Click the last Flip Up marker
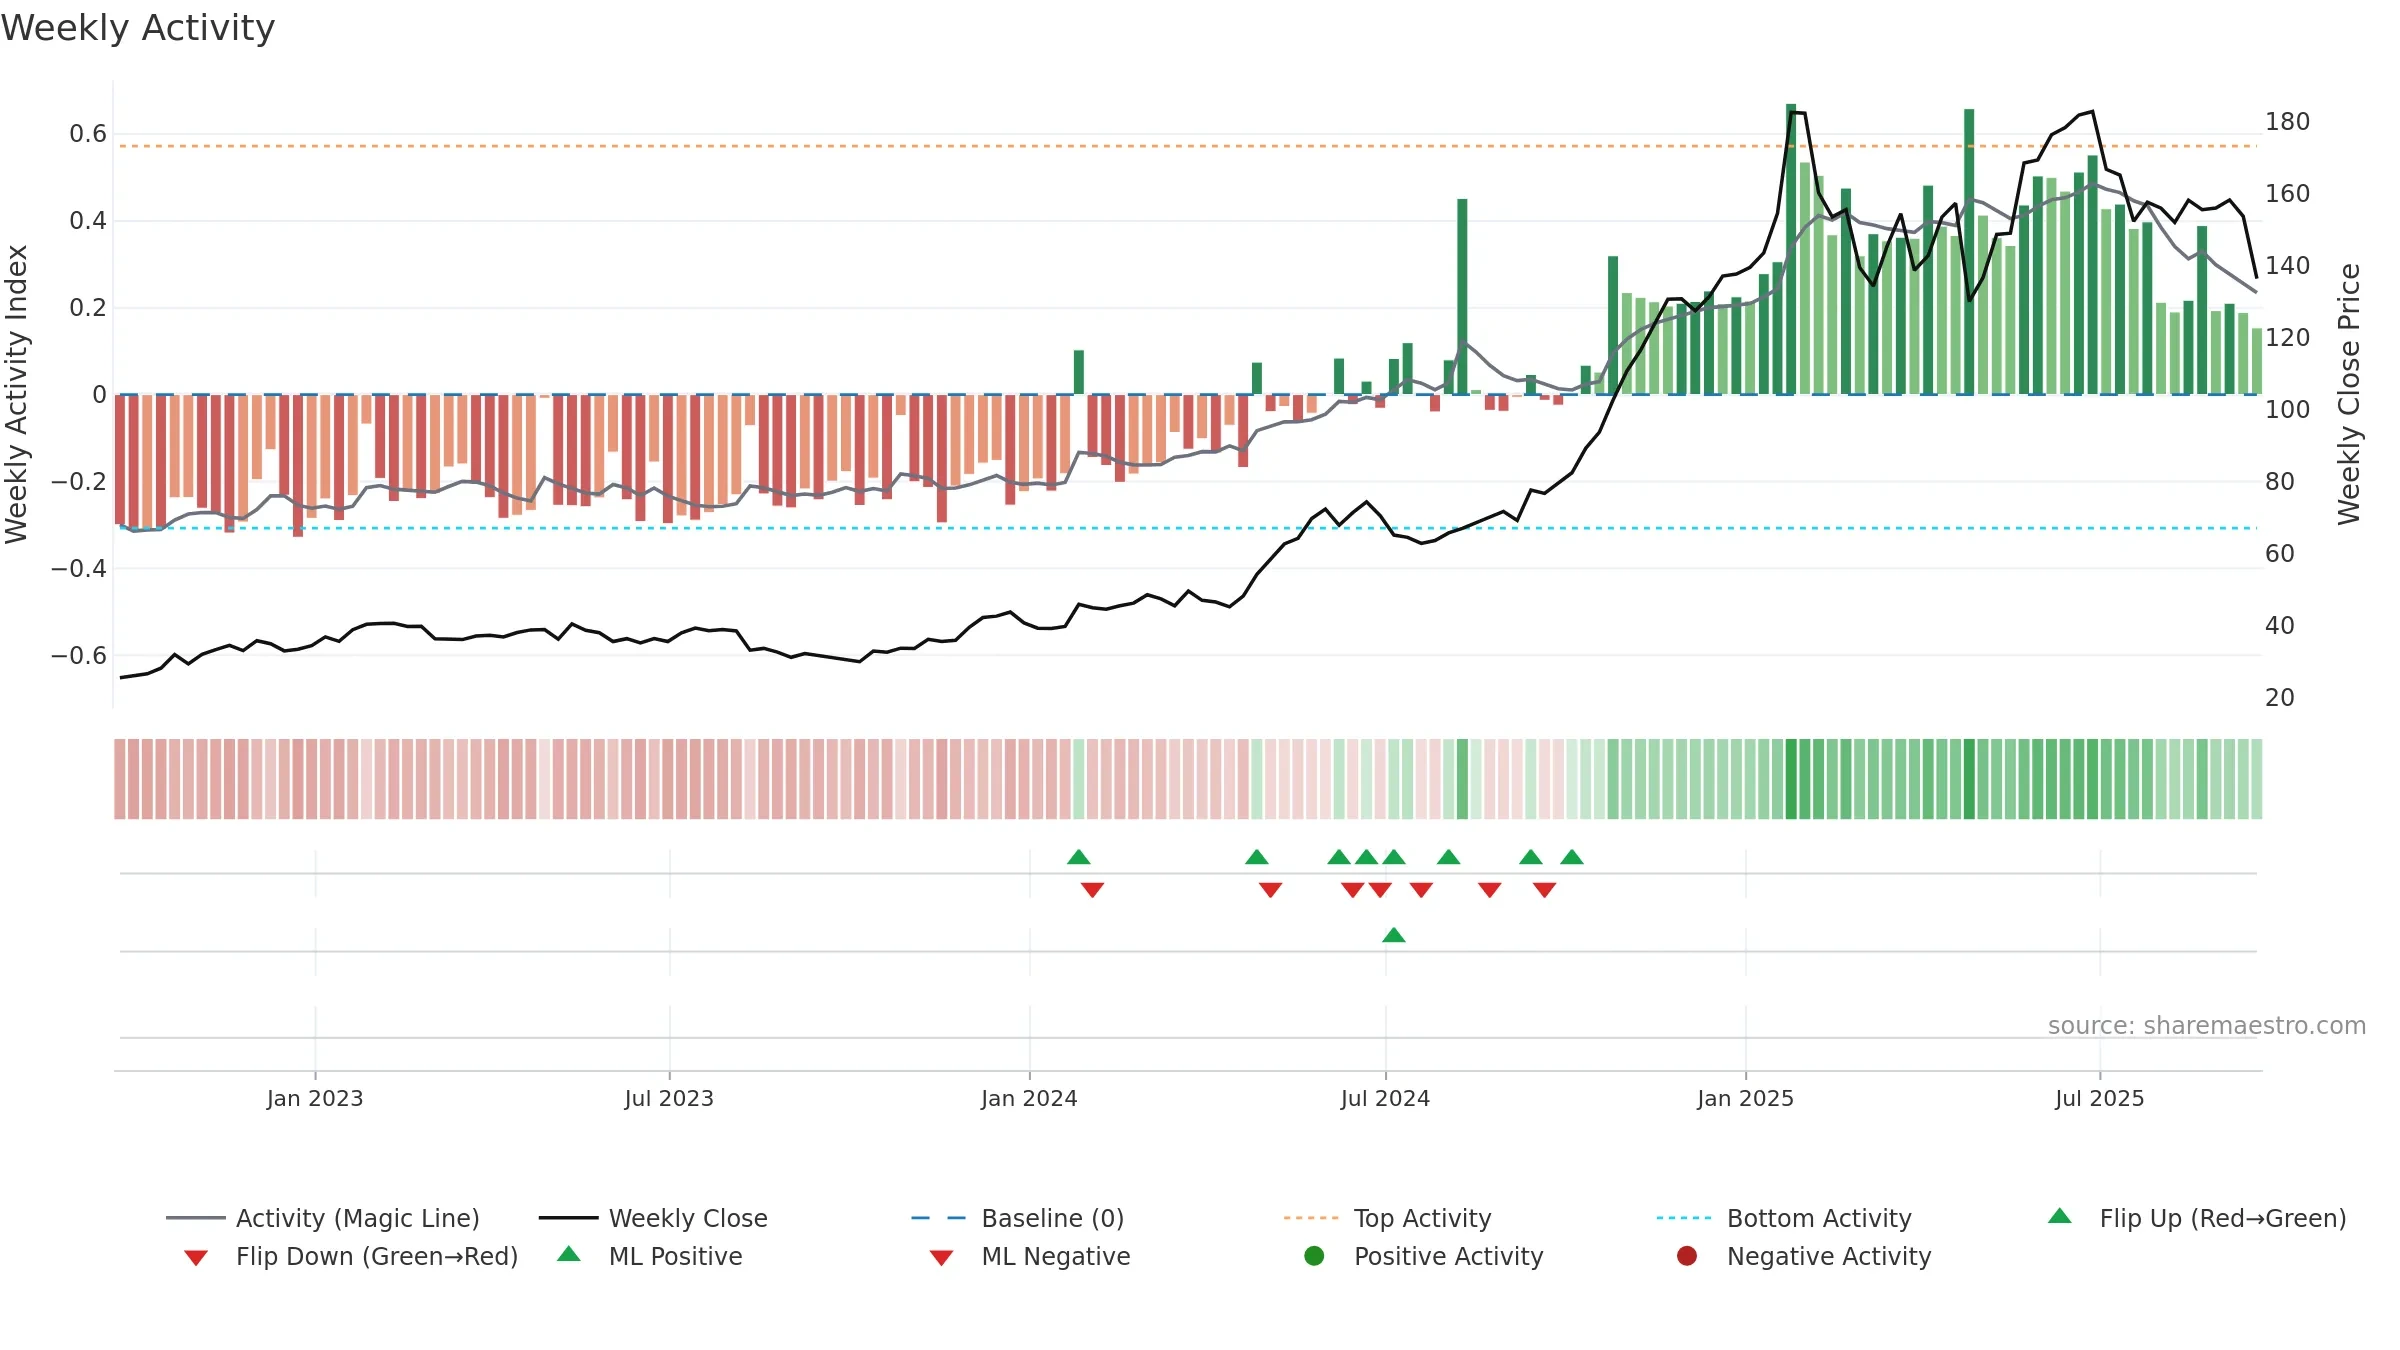Screen dimensions: 2400x1350 [1572, 857]
